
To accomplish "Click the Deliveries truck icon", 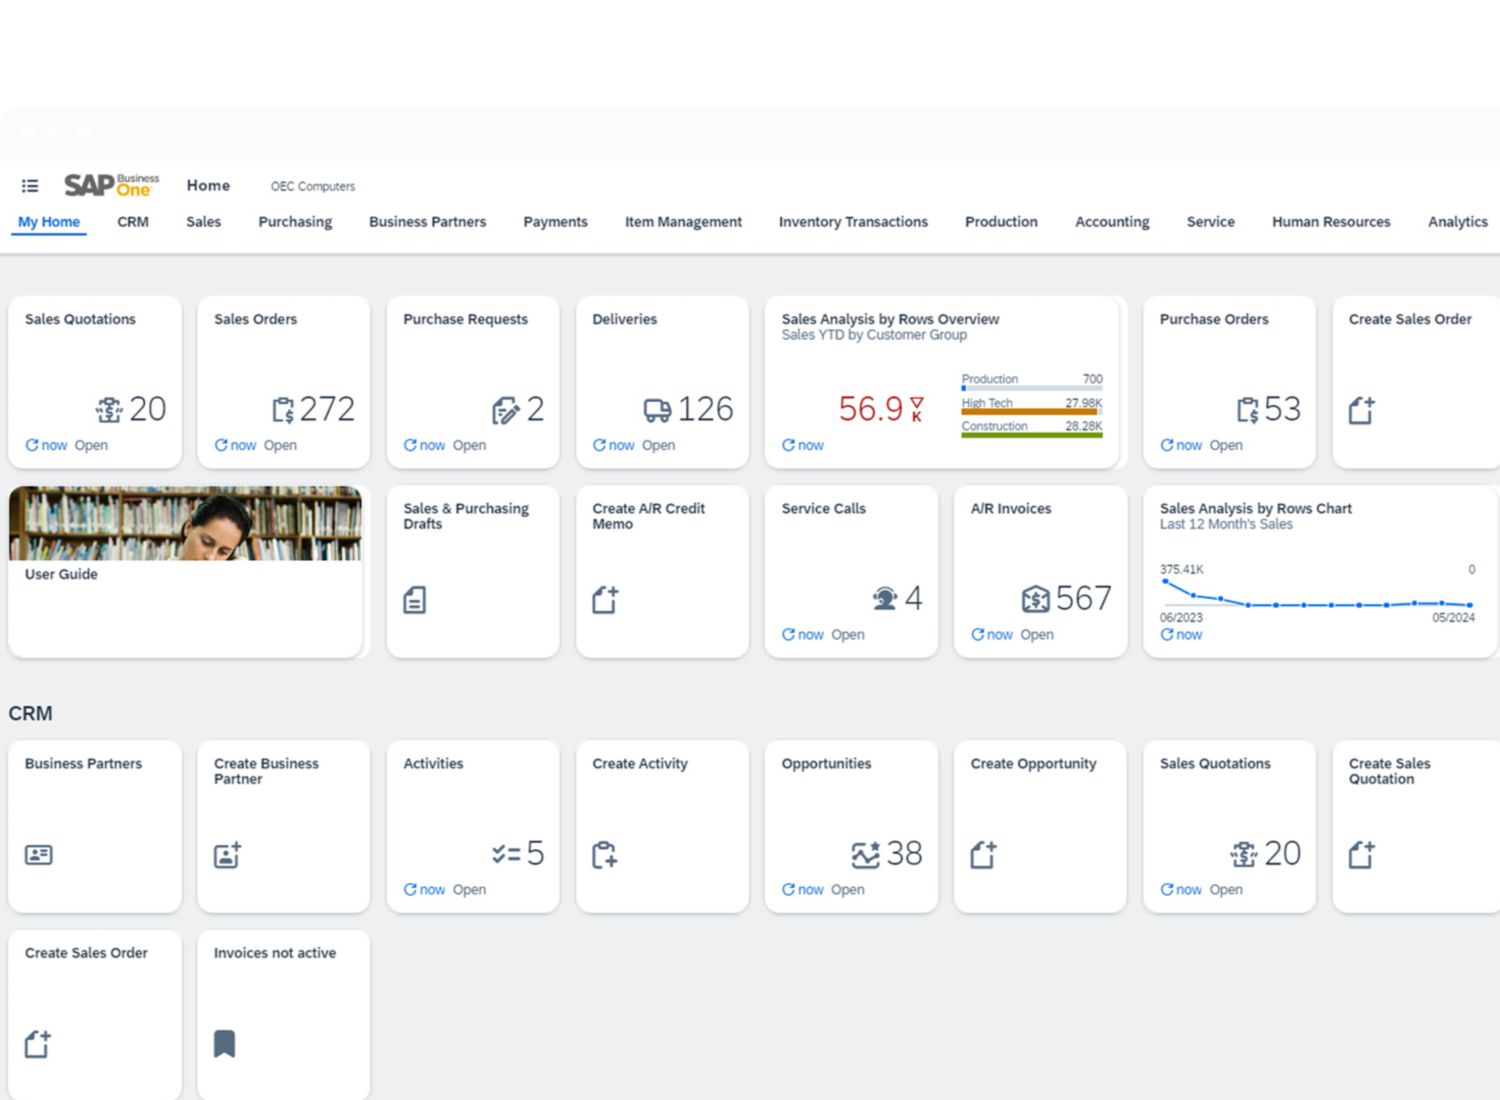I will pyautogui.click(x=657, y=410).
